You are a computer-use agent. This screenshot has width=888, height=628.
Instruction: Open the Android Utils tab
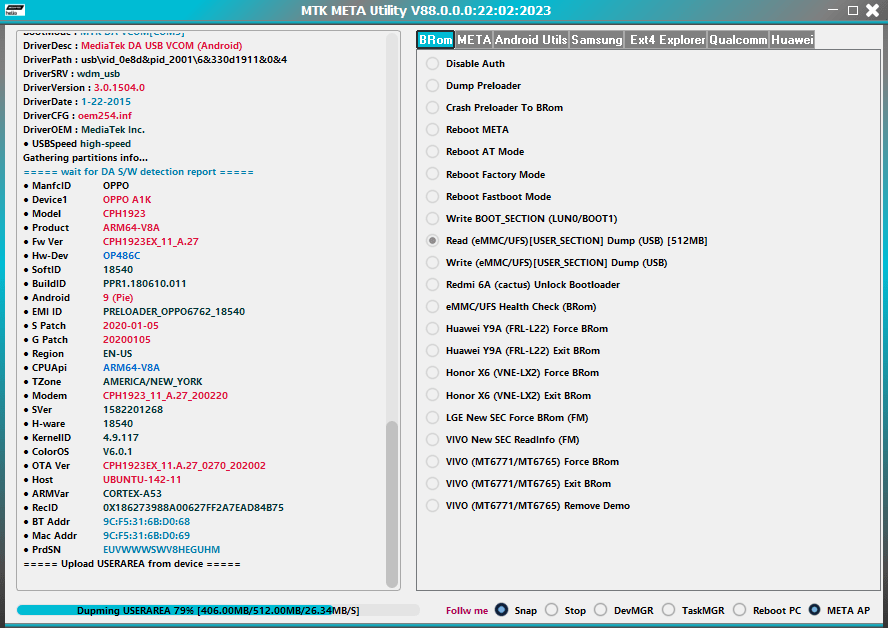coord(531,40)
